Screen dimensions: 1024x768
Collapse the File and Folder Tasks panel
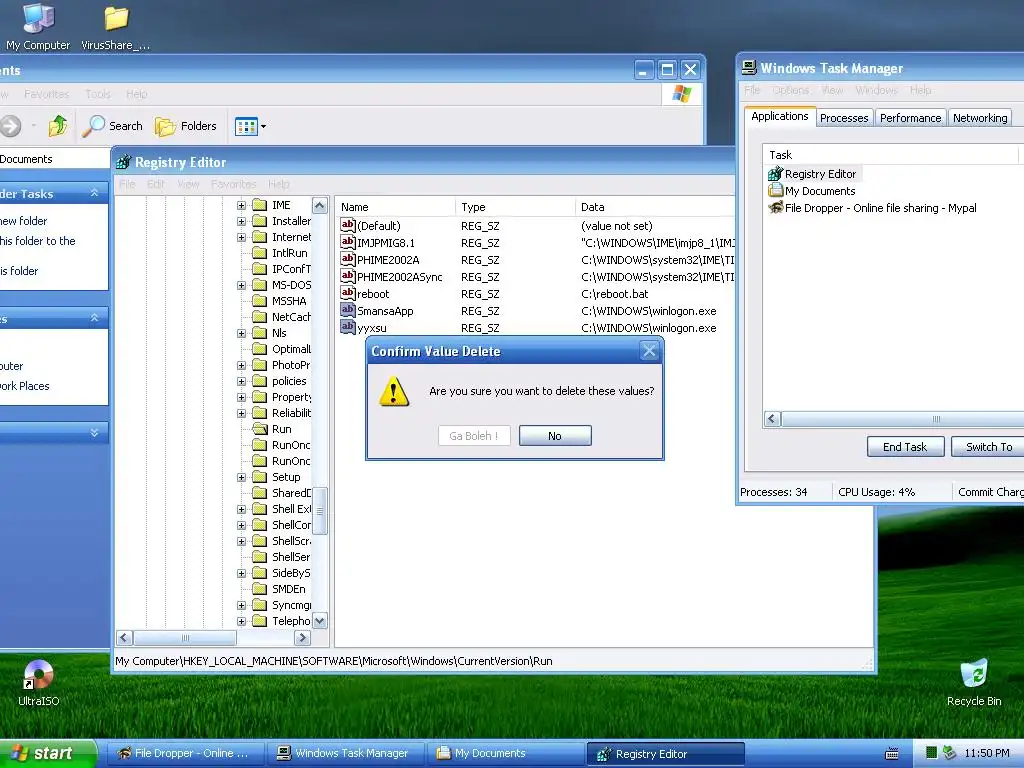pos(94,193)
